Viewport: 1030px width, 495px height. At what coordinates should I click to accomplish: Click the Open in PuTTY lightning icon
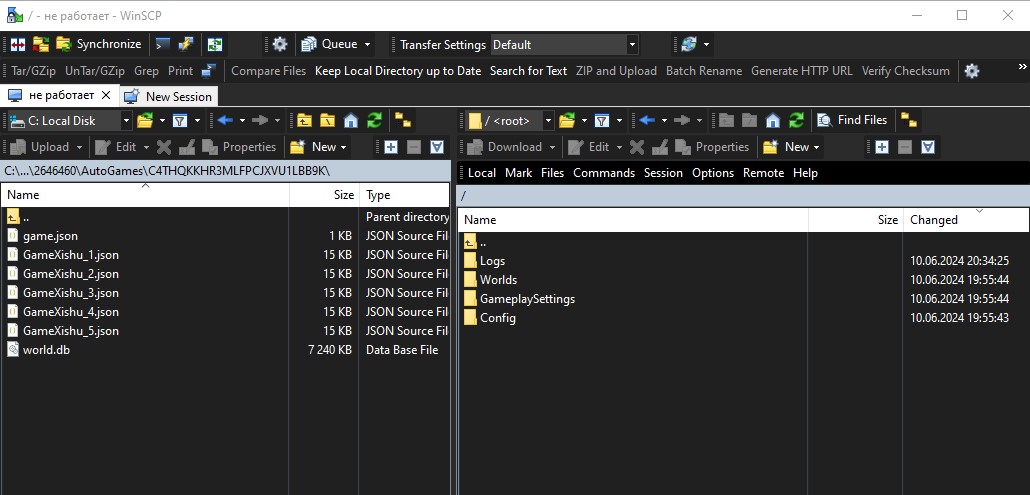[x=186, y=44]
